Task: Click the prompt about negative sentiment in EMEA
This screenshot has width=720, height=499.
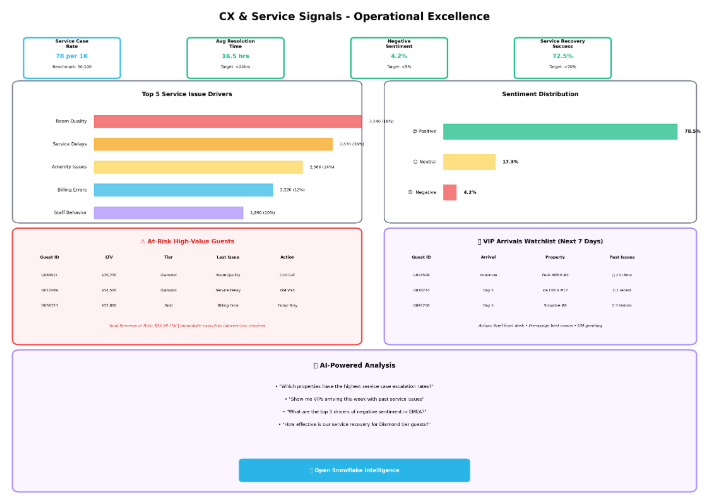Action: pos(354,411)
